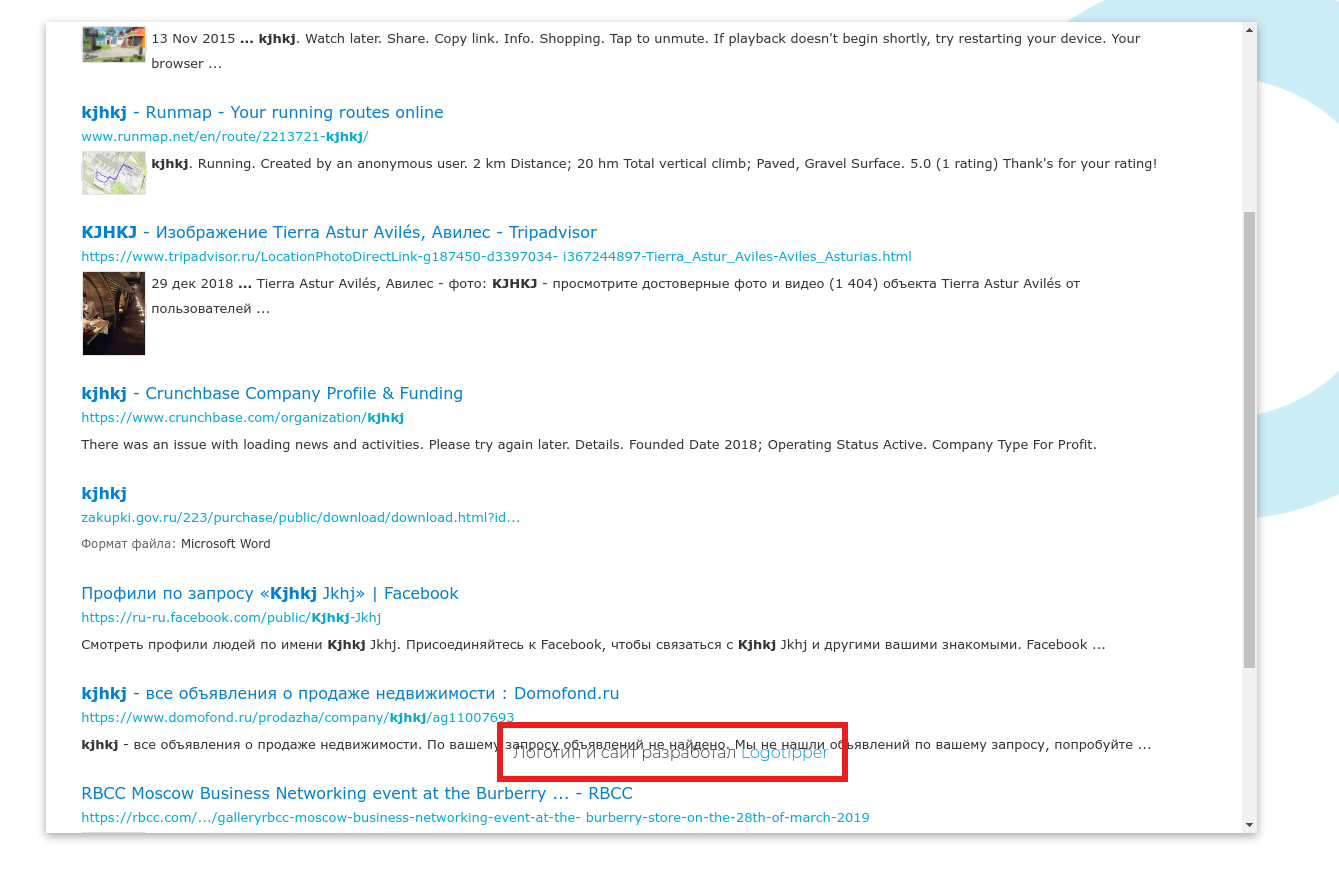Open the RBCC Moscow Business Networking result
This screenshot has width=1339, height=892.
pyautogui.click(x=357, y=793)
